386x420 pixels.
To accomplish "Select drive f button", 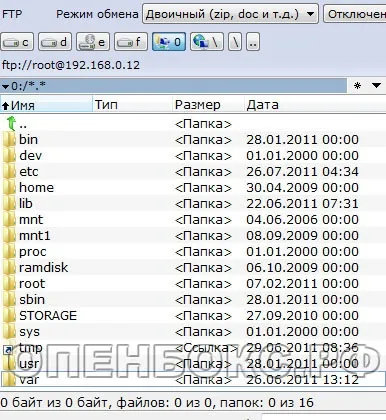I will pyautogui.click(x=131, y=42).
